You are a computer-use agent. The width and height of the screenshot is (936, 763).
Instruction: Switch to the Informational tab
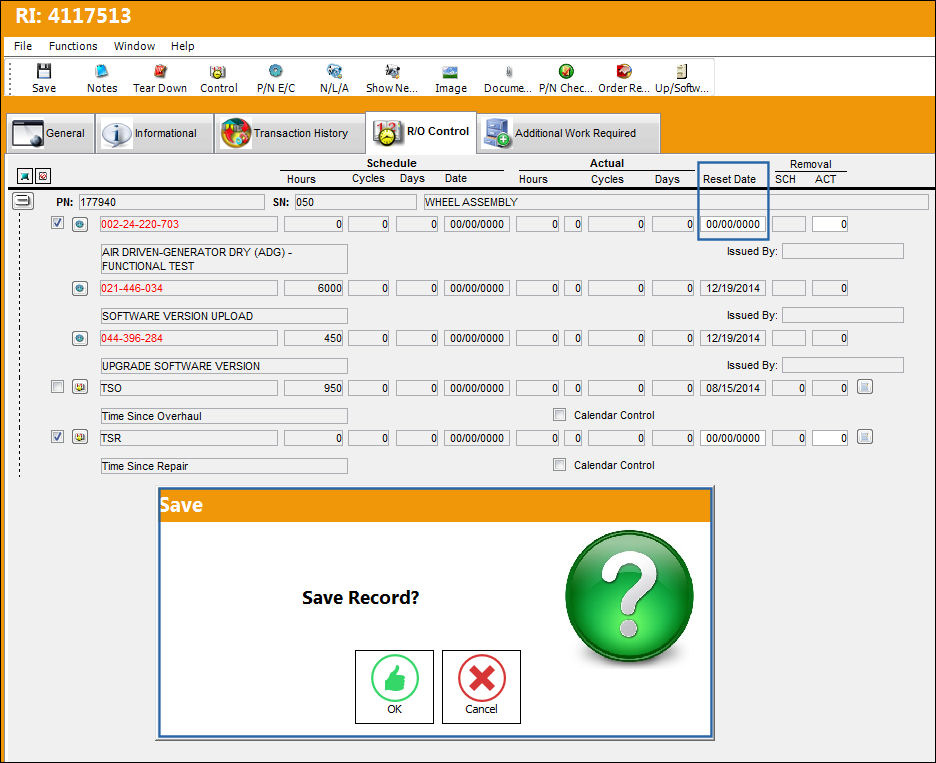click(155, 133)
